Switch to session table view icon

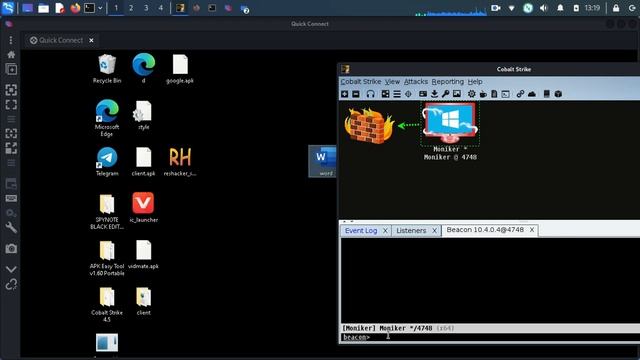tap(397, 94)
